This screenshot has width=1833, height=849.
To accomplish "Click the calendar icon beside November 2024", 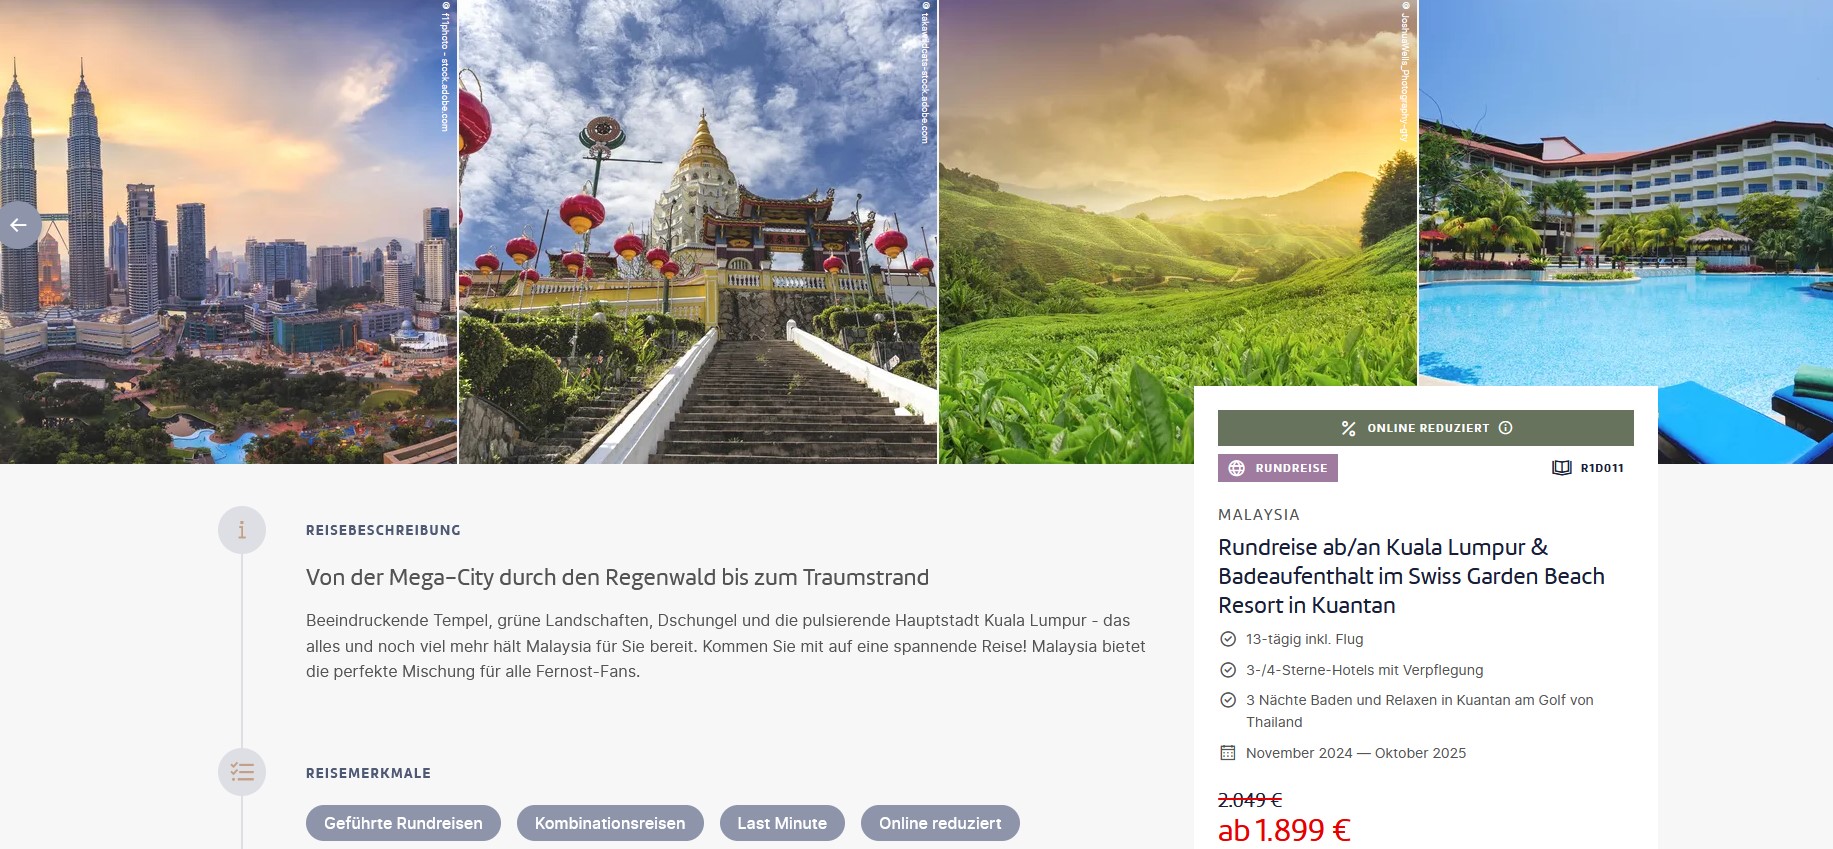I will coord(1228,753).
